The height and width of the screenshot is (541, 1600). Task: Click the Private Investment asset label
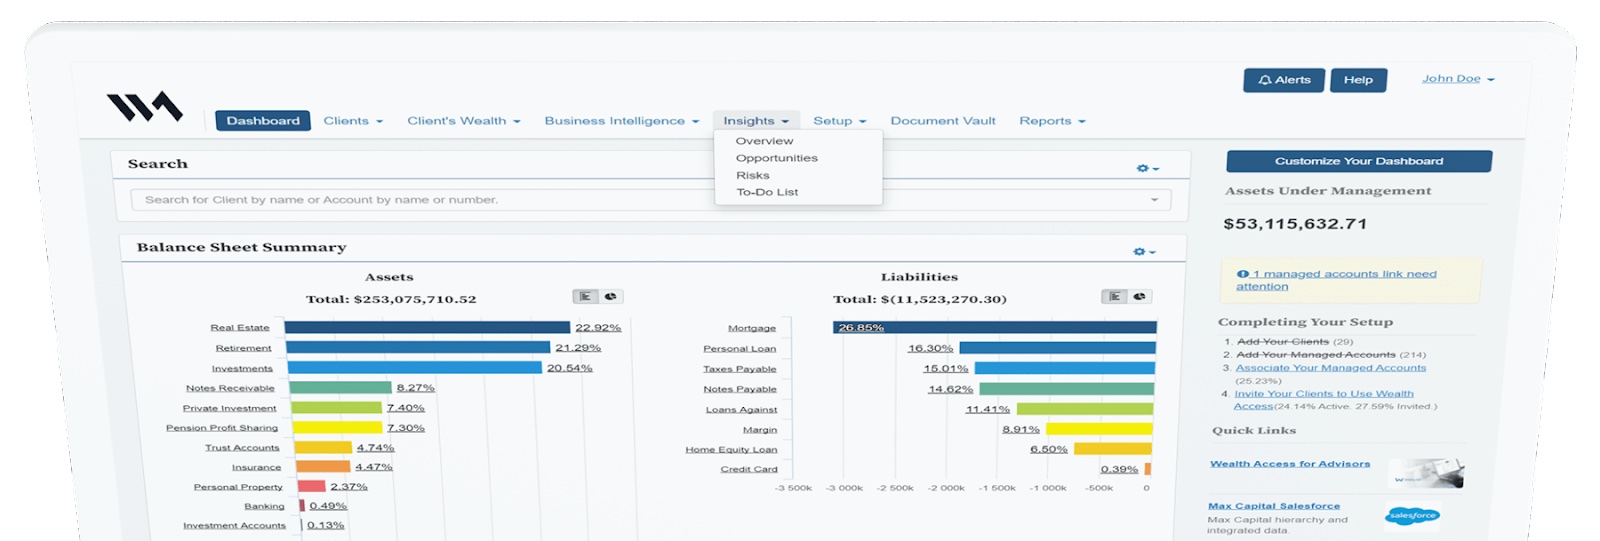click(x=229, y=408)
